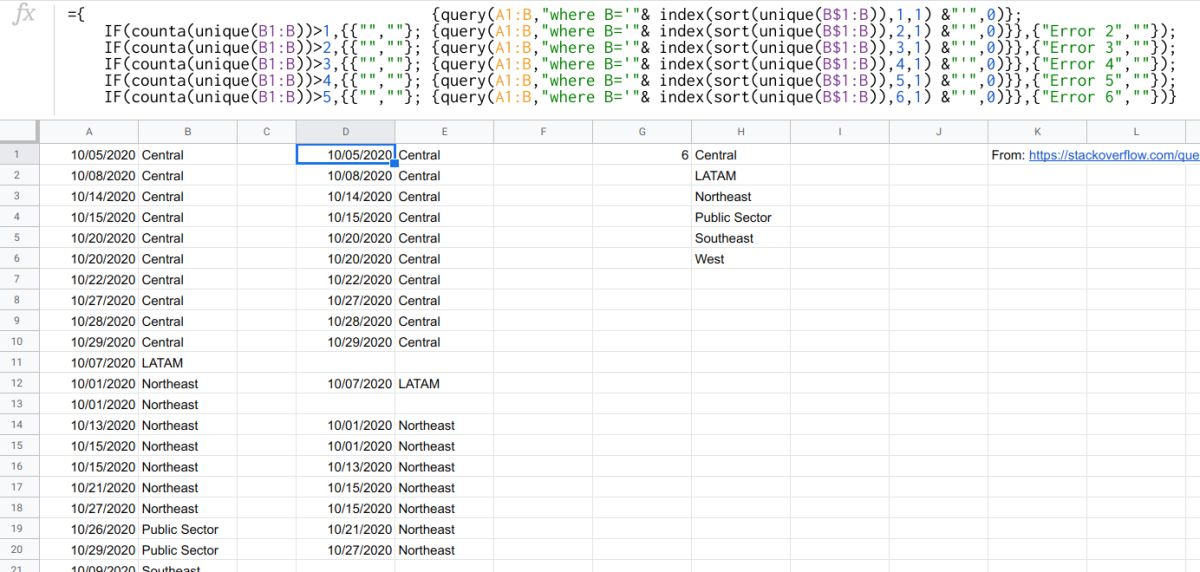1200x572 pixels.
Task: Click inside the formula bar text
Action: [x=621, y=56]
